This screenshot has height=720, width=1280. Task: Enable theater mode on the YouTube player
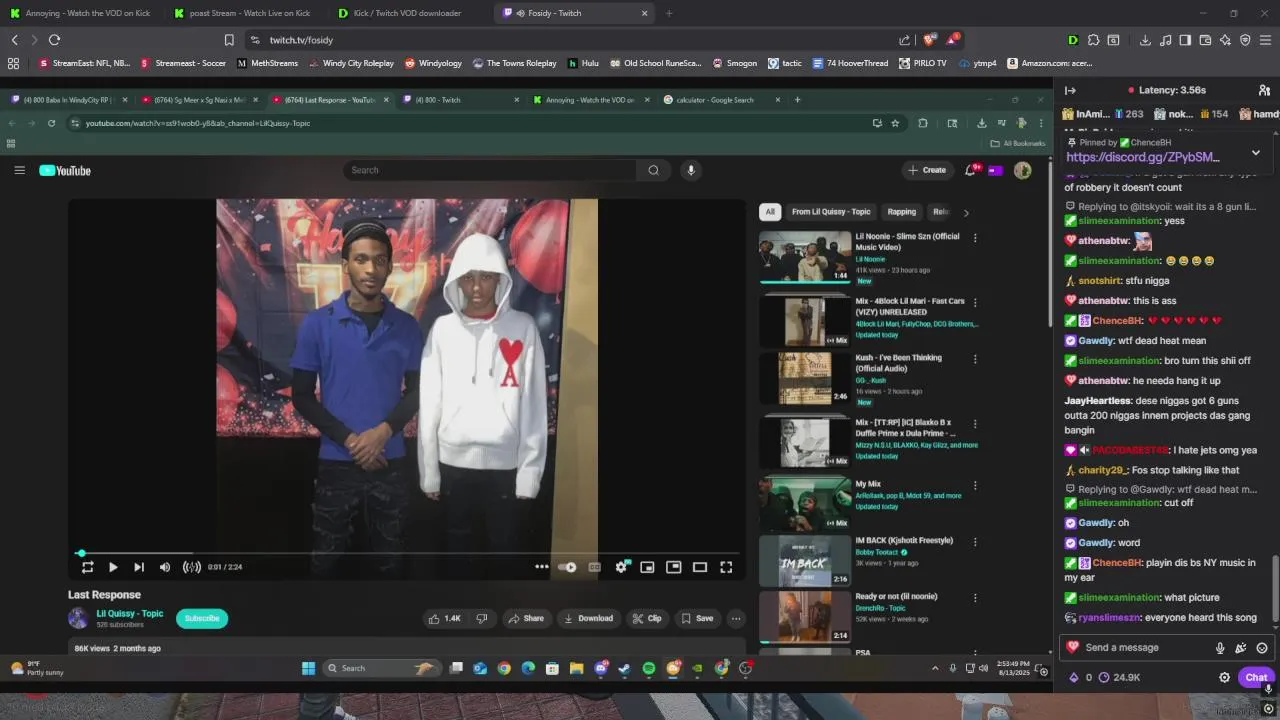click(x=700, y=567)
